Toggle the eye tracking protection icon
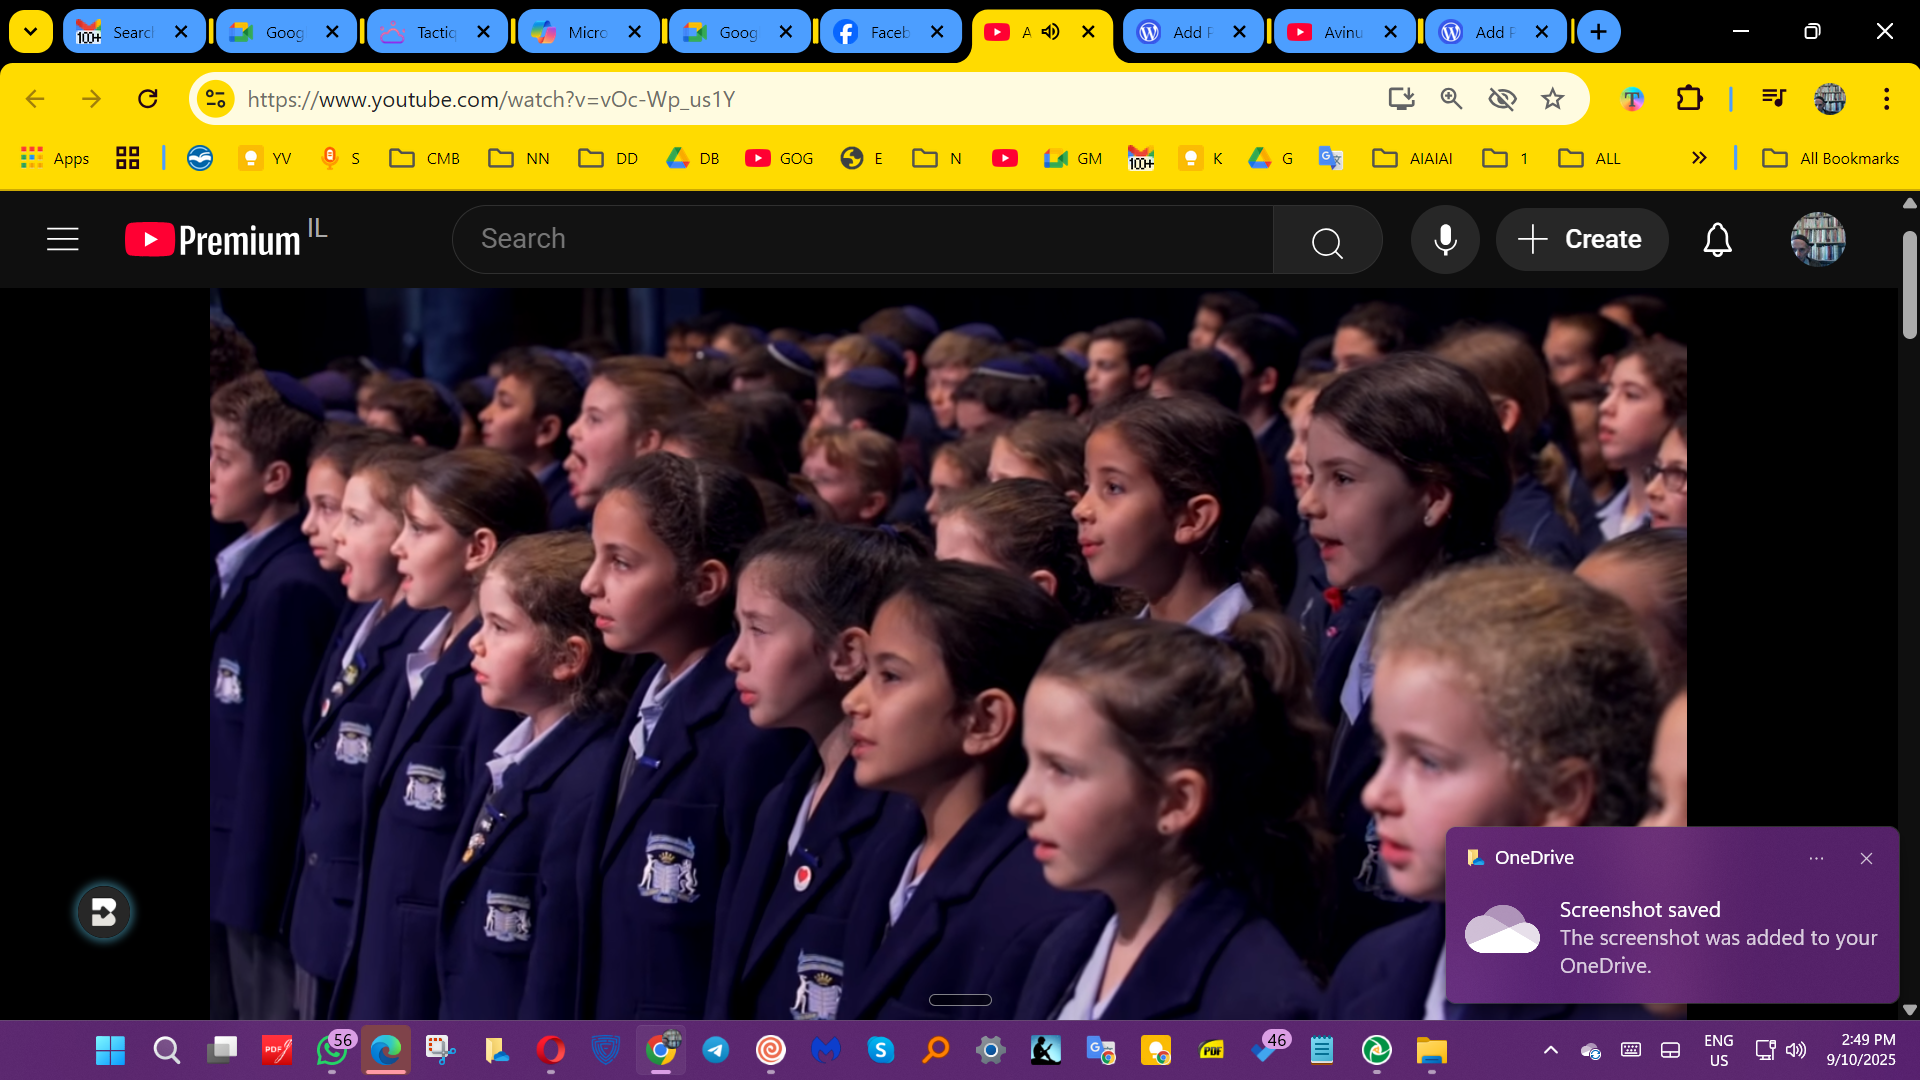The width and height of the screenshot is (1920, 1080). click(1502, 99)
